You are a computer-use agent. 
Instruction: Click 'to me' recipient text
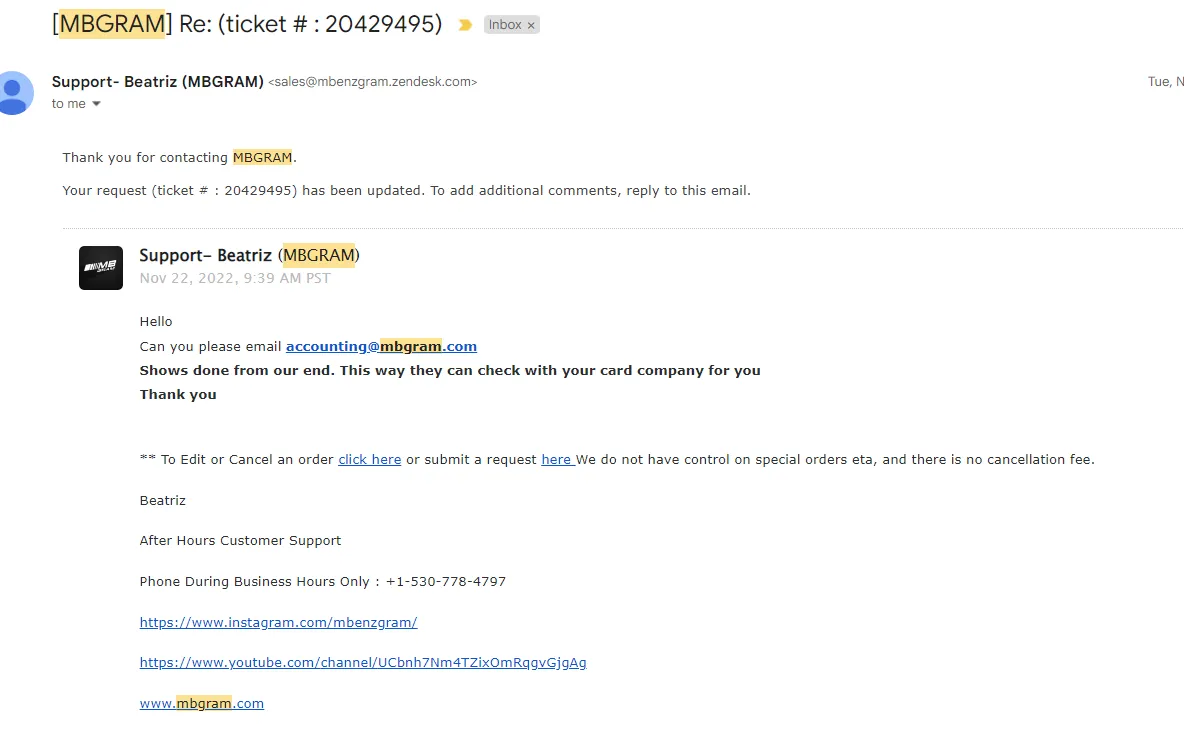point(69,103)
